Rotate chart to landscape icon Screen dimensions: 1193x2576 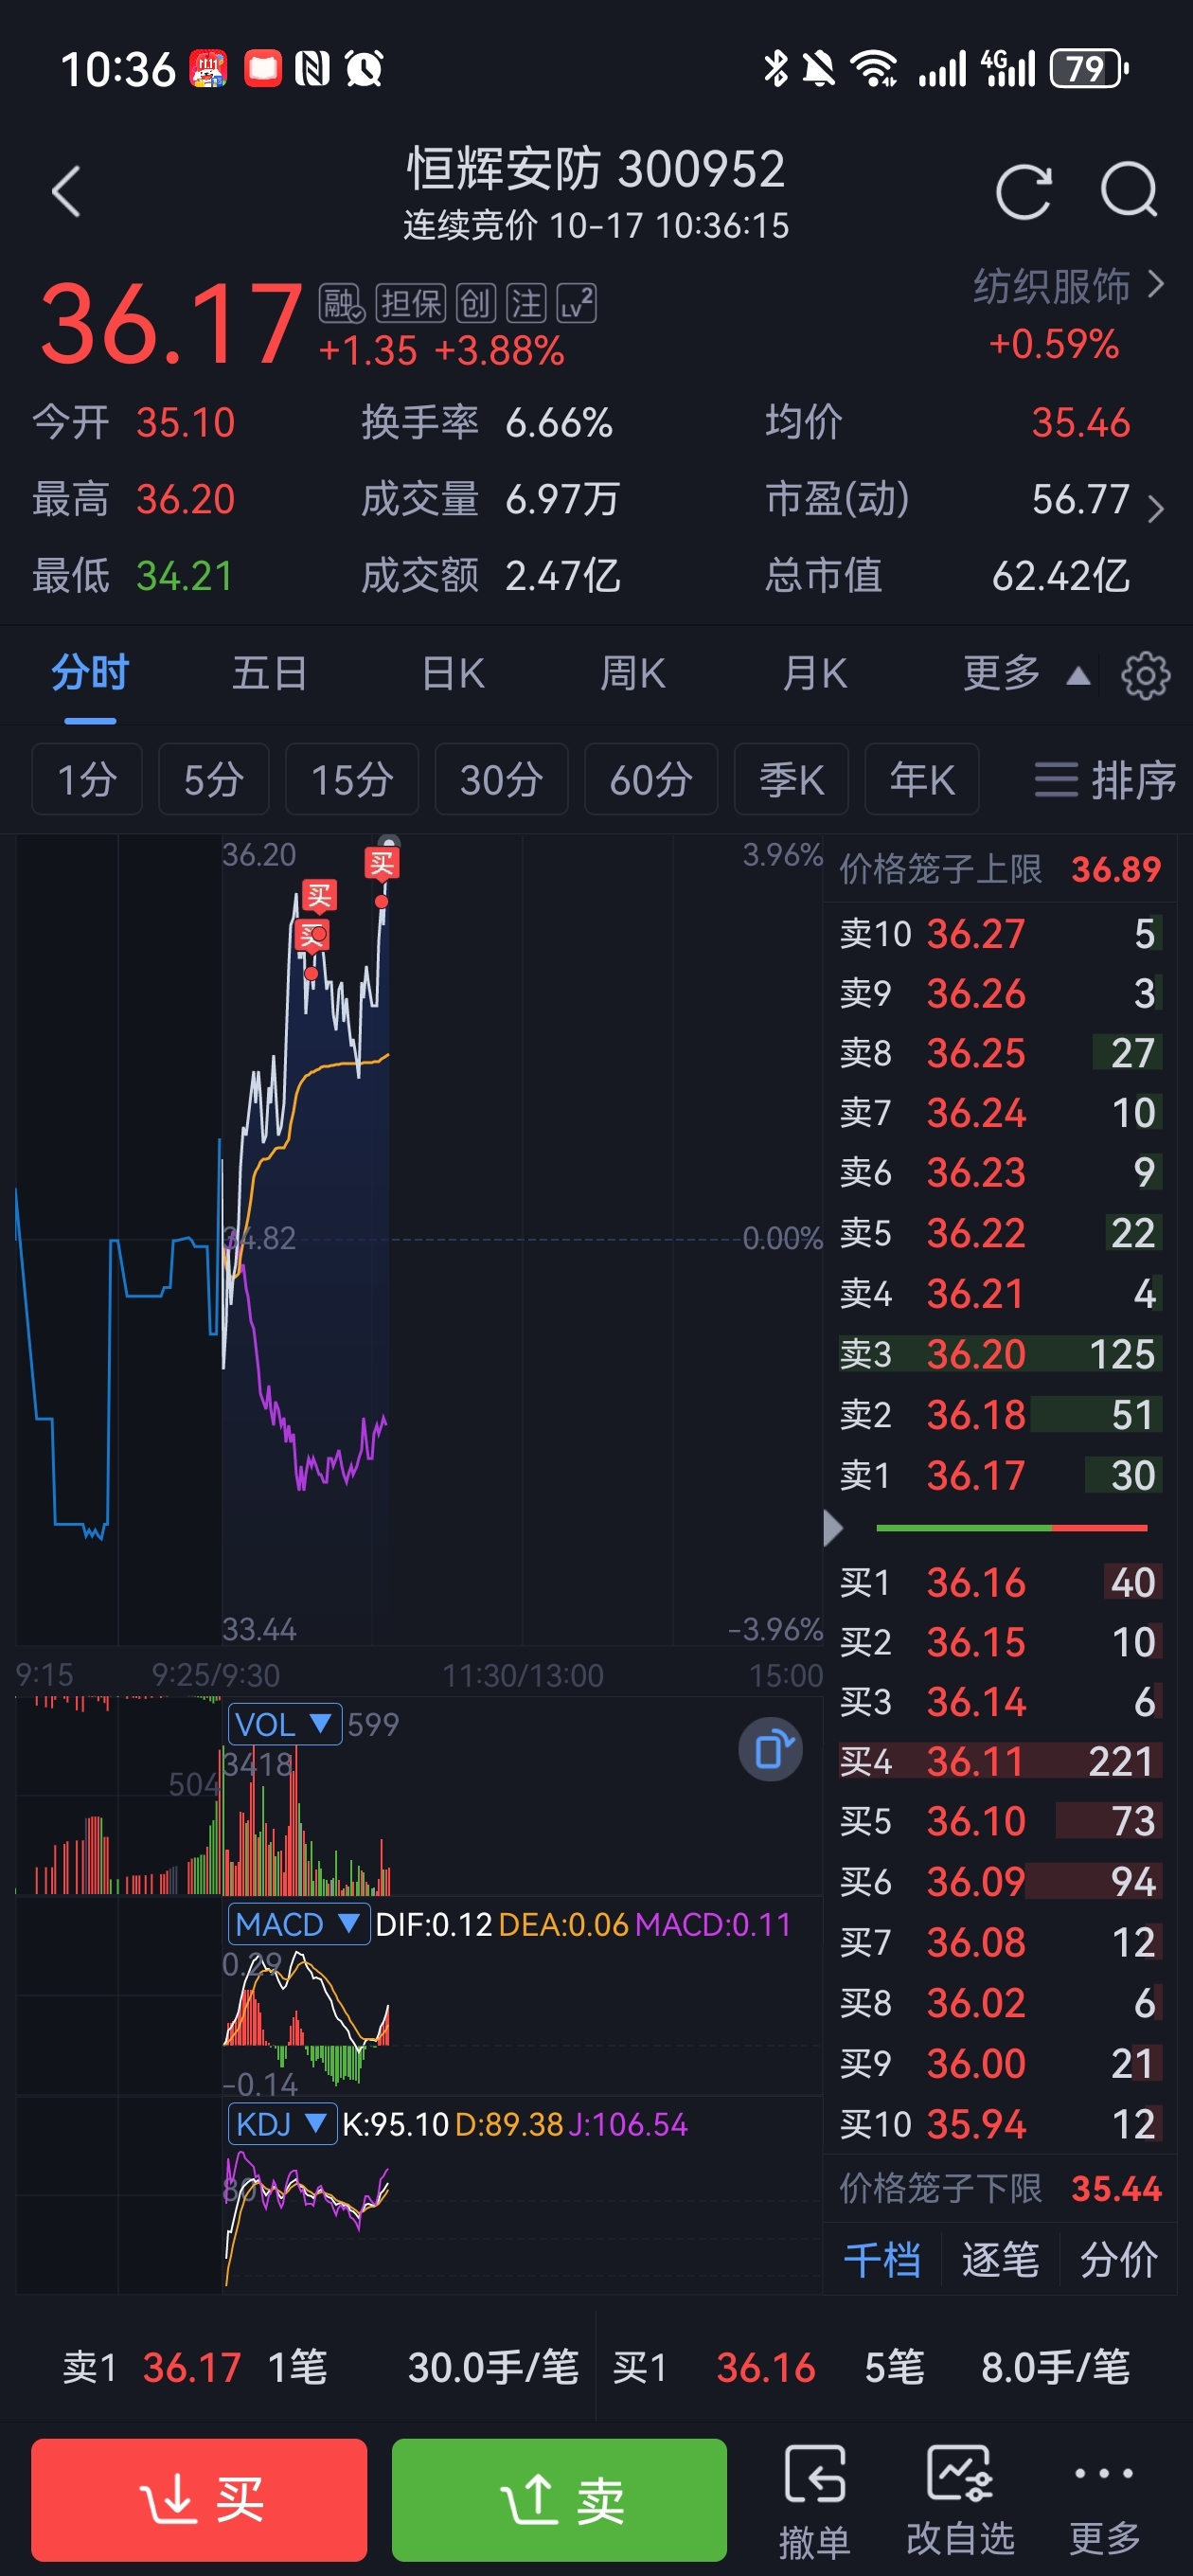(770, 1750)
